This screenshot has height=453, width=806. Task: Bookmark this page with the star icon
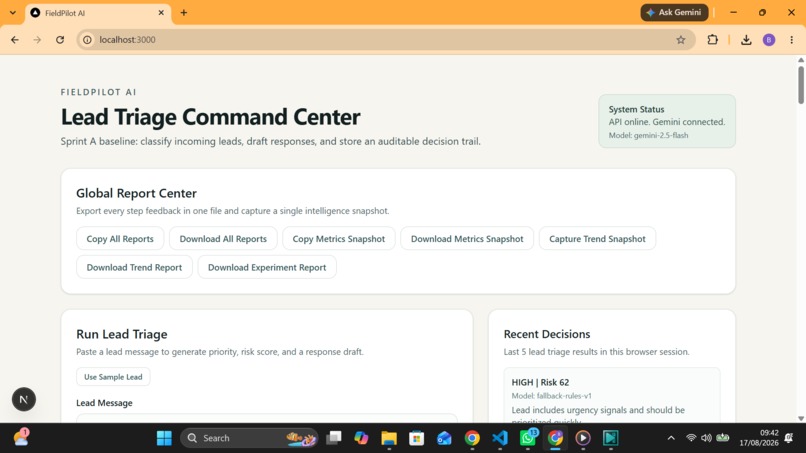pos(681,40)
